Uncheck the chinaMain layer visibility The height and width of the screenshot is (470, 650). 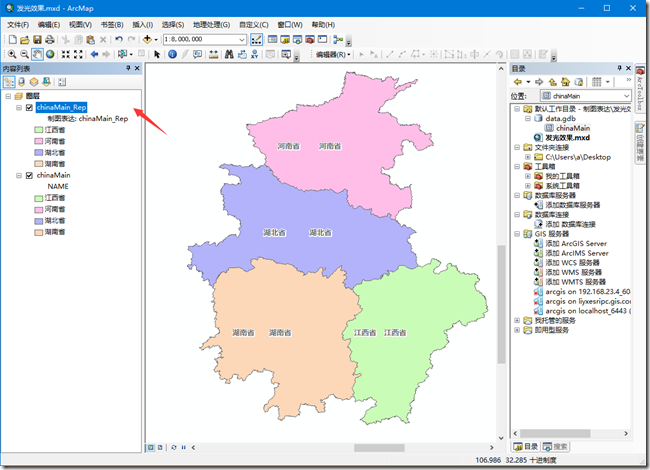[29, 175]
